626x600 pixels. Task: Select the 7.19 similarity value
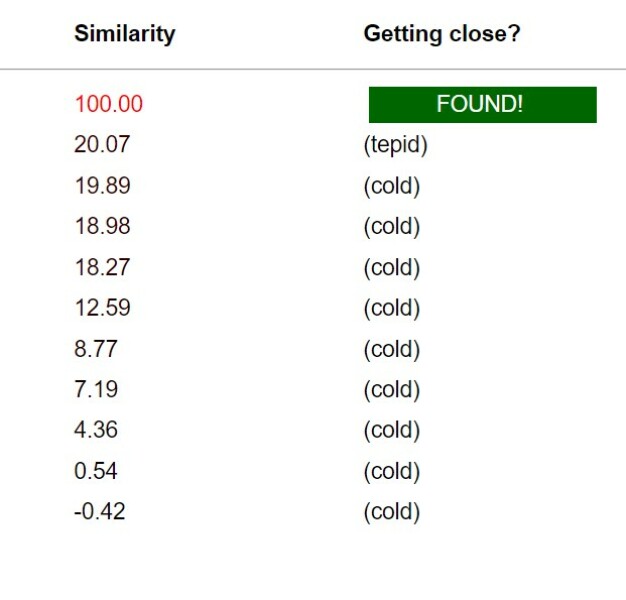pos(96,389)
